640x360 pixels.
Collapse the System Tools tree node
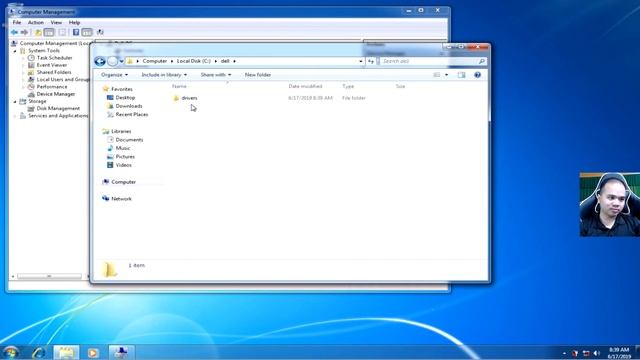tap(15, 51)
